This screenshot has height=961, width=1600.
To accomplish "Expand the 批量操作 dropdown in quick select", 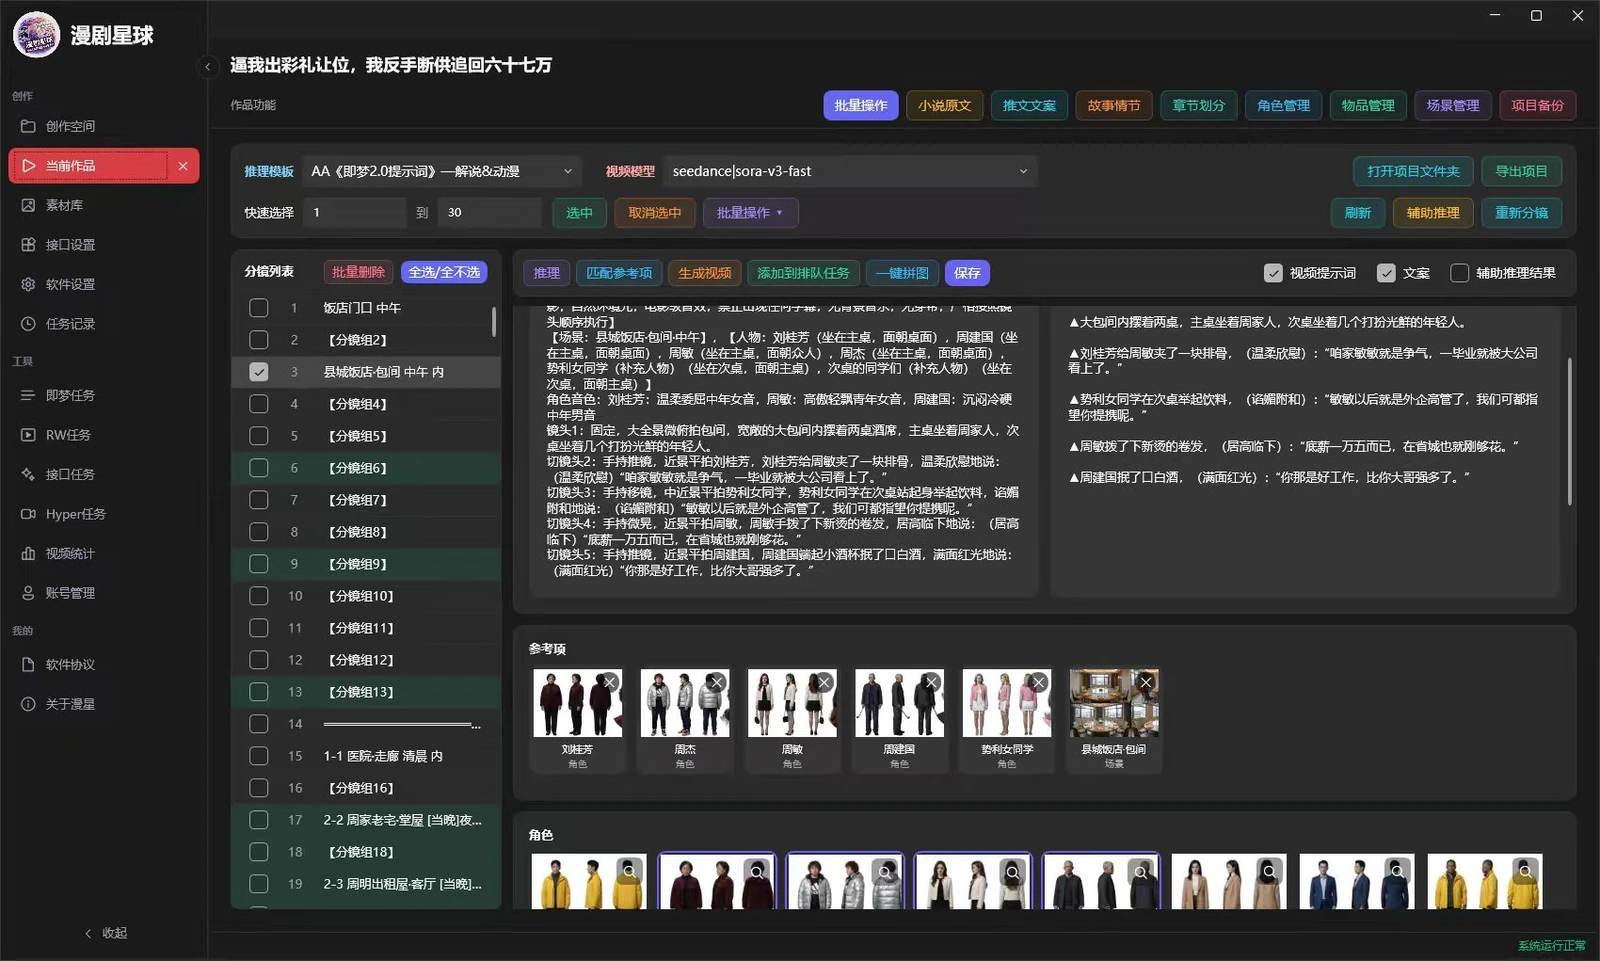I will (x=750, y=213).
